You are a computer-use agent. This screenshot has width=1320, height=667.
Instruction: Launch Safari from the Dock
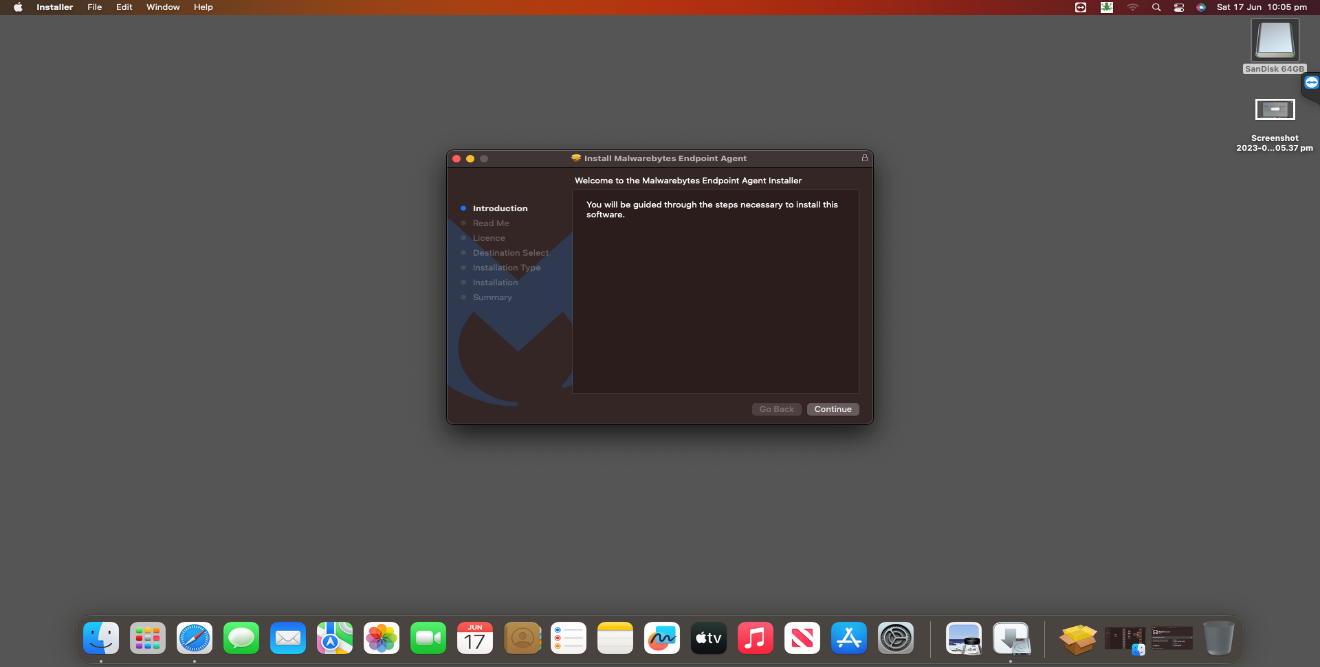[x=195, y=637]
